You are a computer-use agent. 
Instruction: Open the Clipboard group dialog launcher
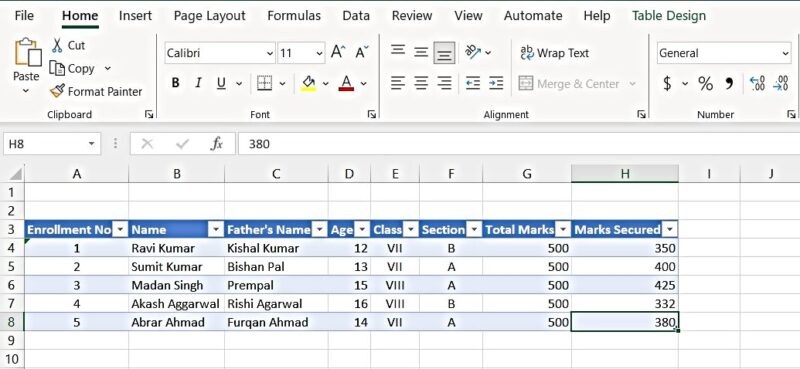pos(149,115)
